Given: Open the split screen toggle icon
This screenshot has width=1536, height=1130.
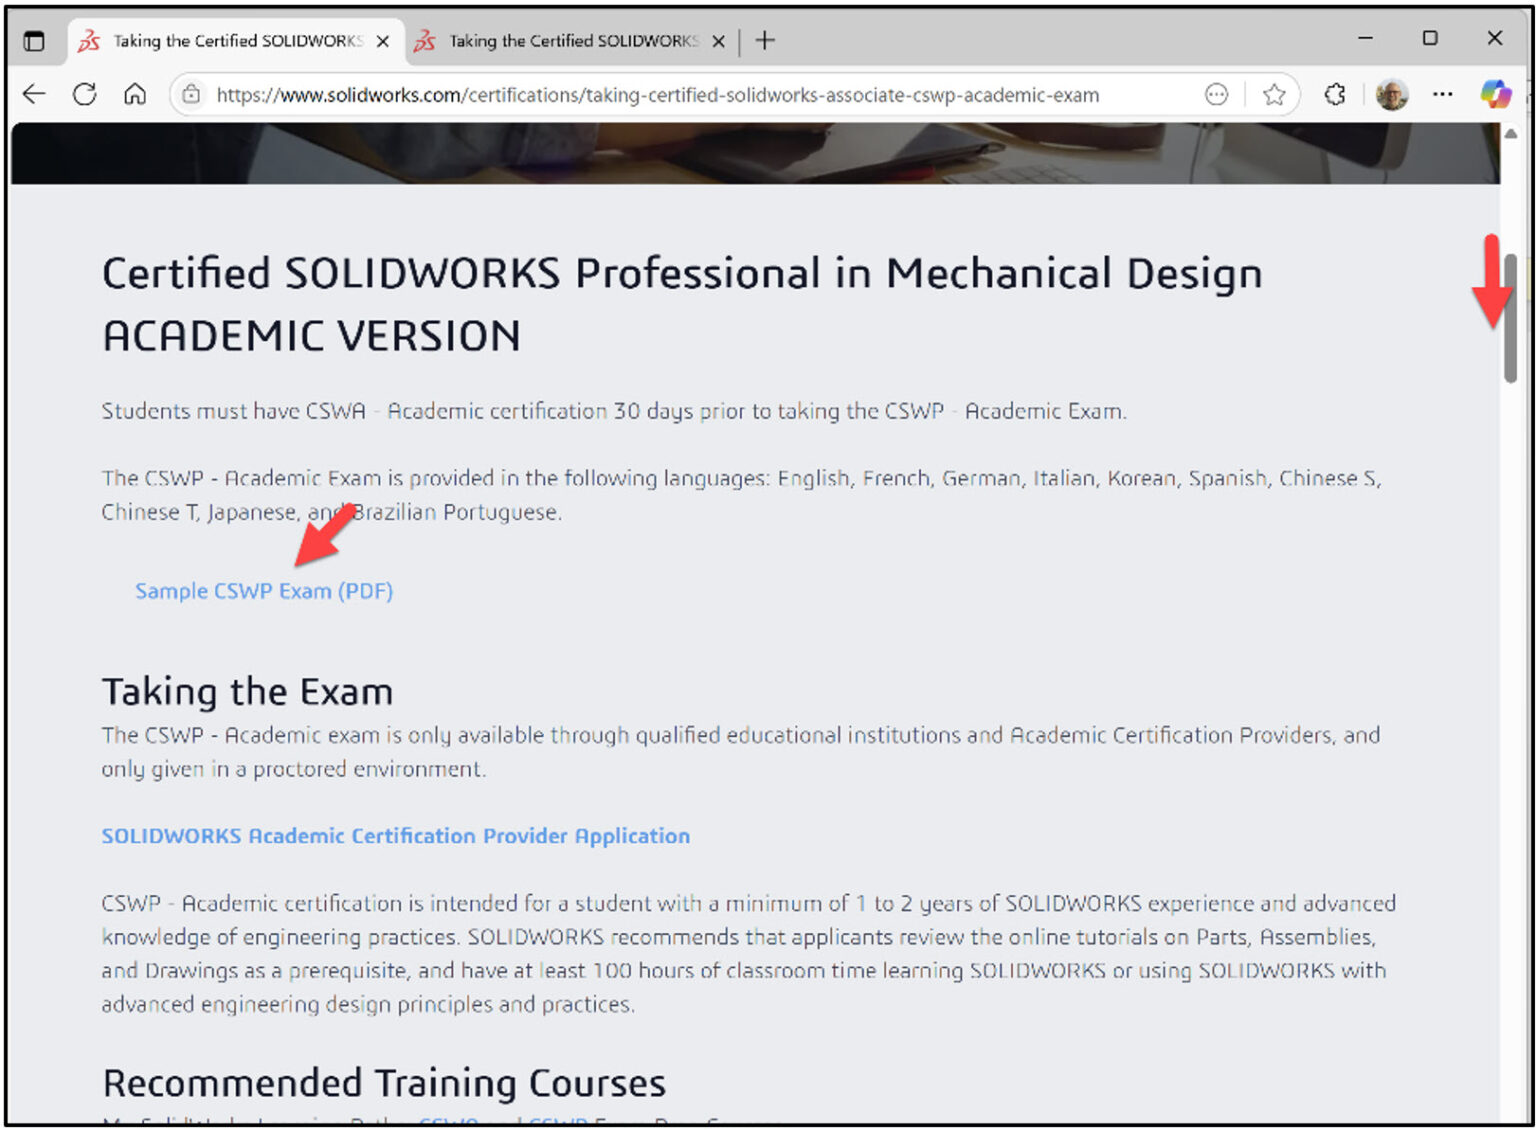Looking at the screenshot, I should [34, 40].
